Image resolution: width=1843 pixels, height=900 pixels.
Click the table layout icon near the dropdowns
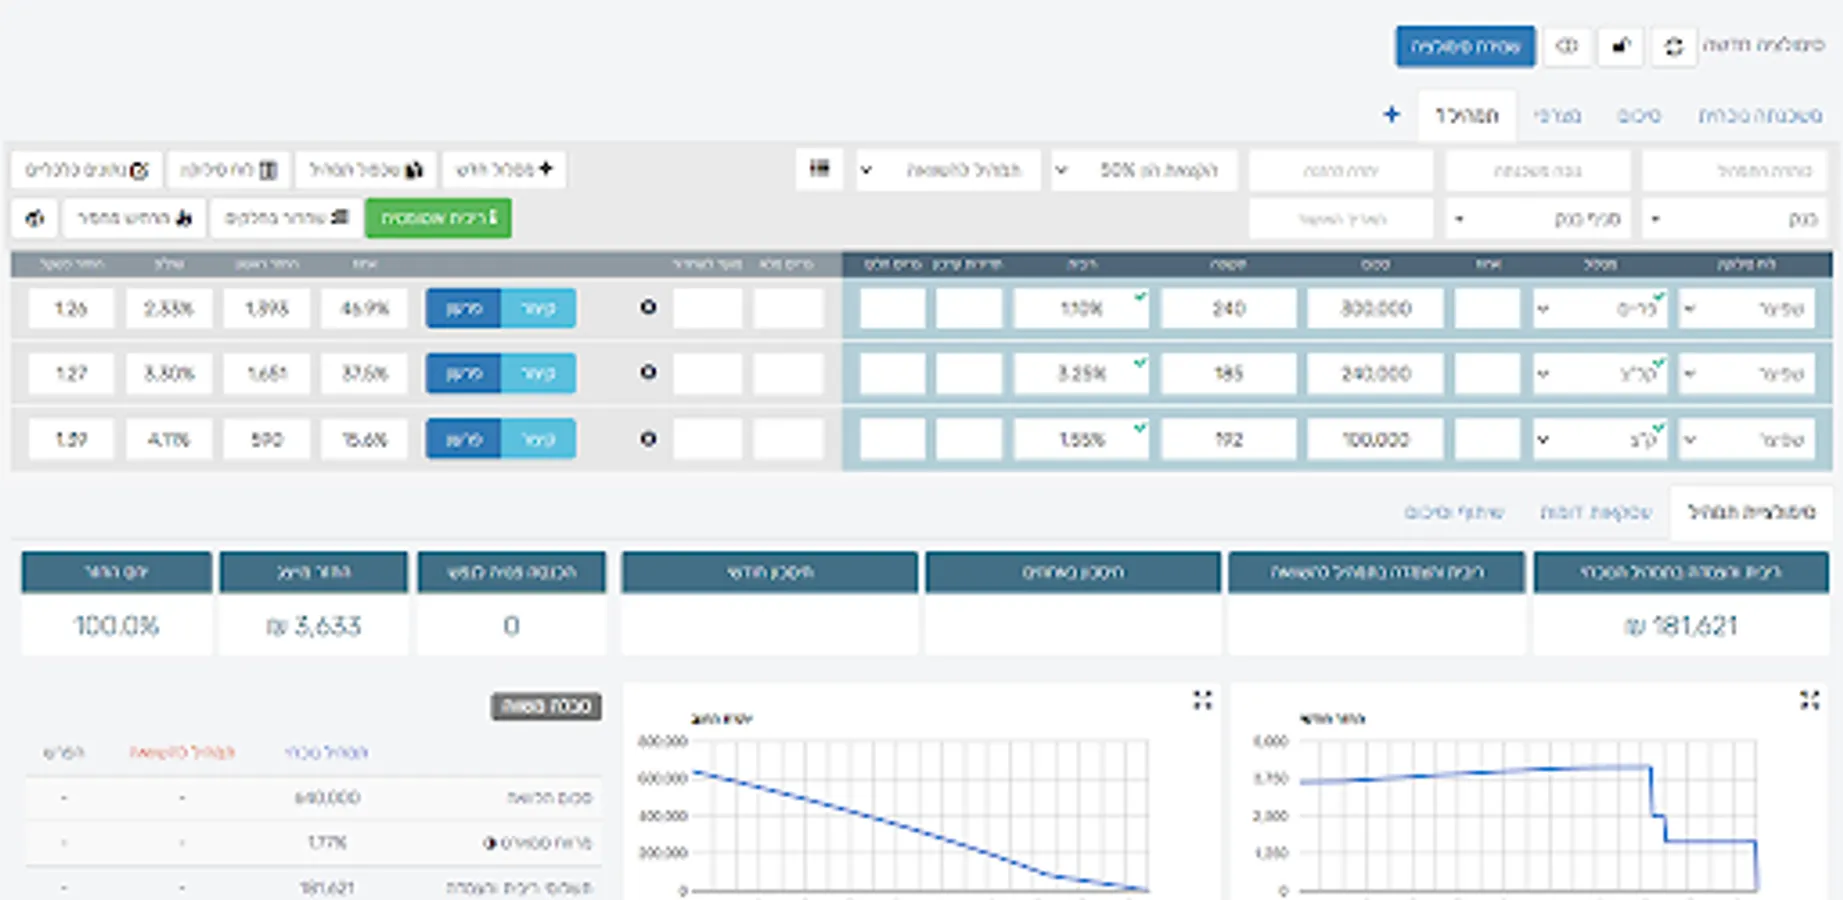pos(819,169)
